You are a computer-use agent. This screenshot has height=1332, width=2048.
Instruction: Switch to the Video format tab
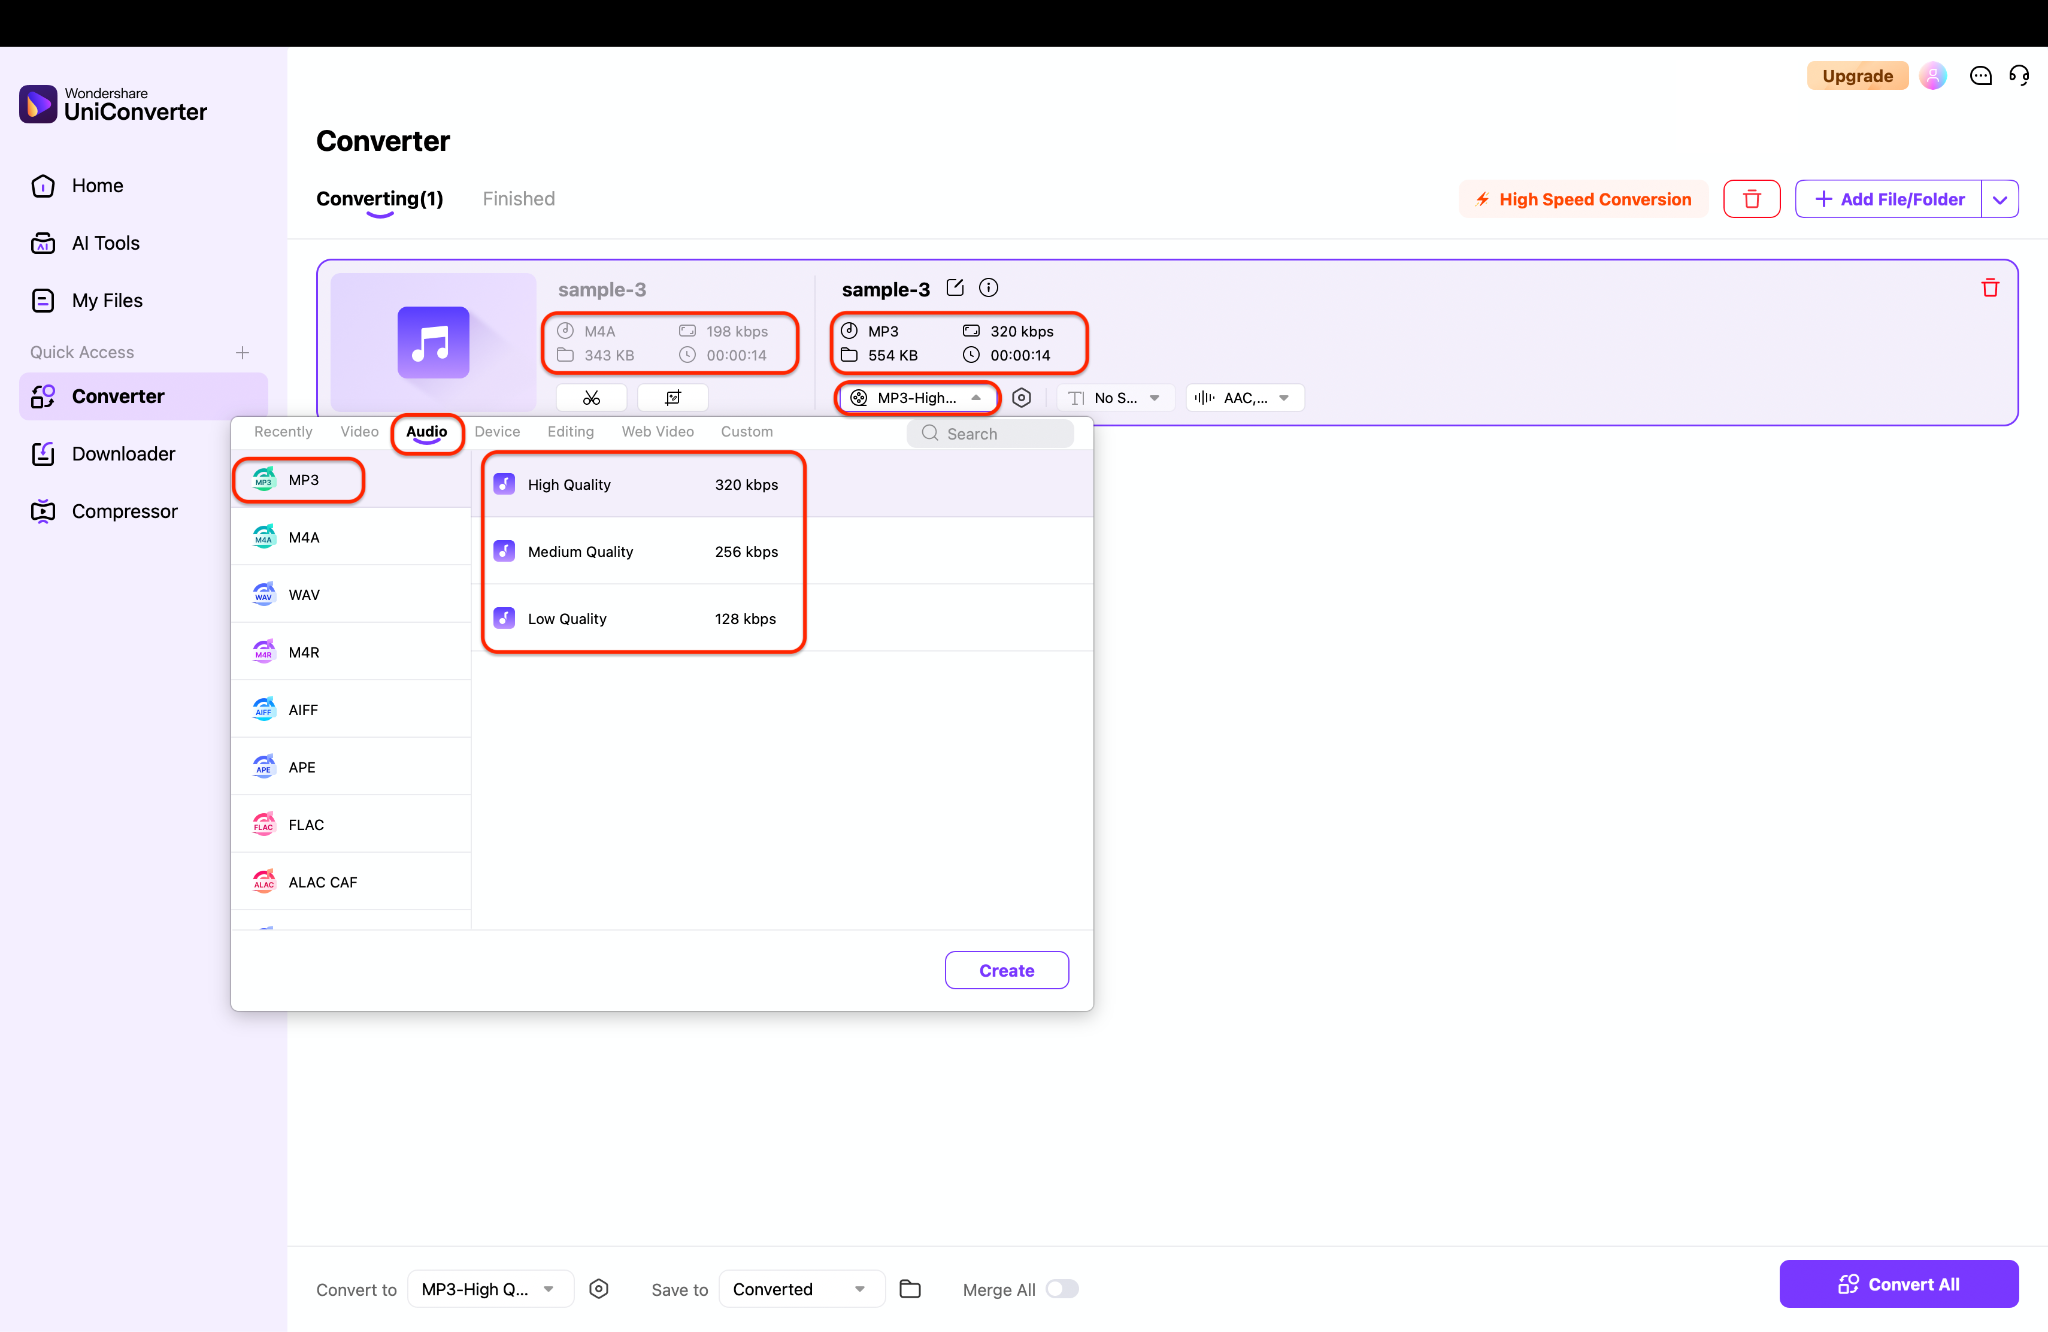pyautogui.click(x=359, y=432)
